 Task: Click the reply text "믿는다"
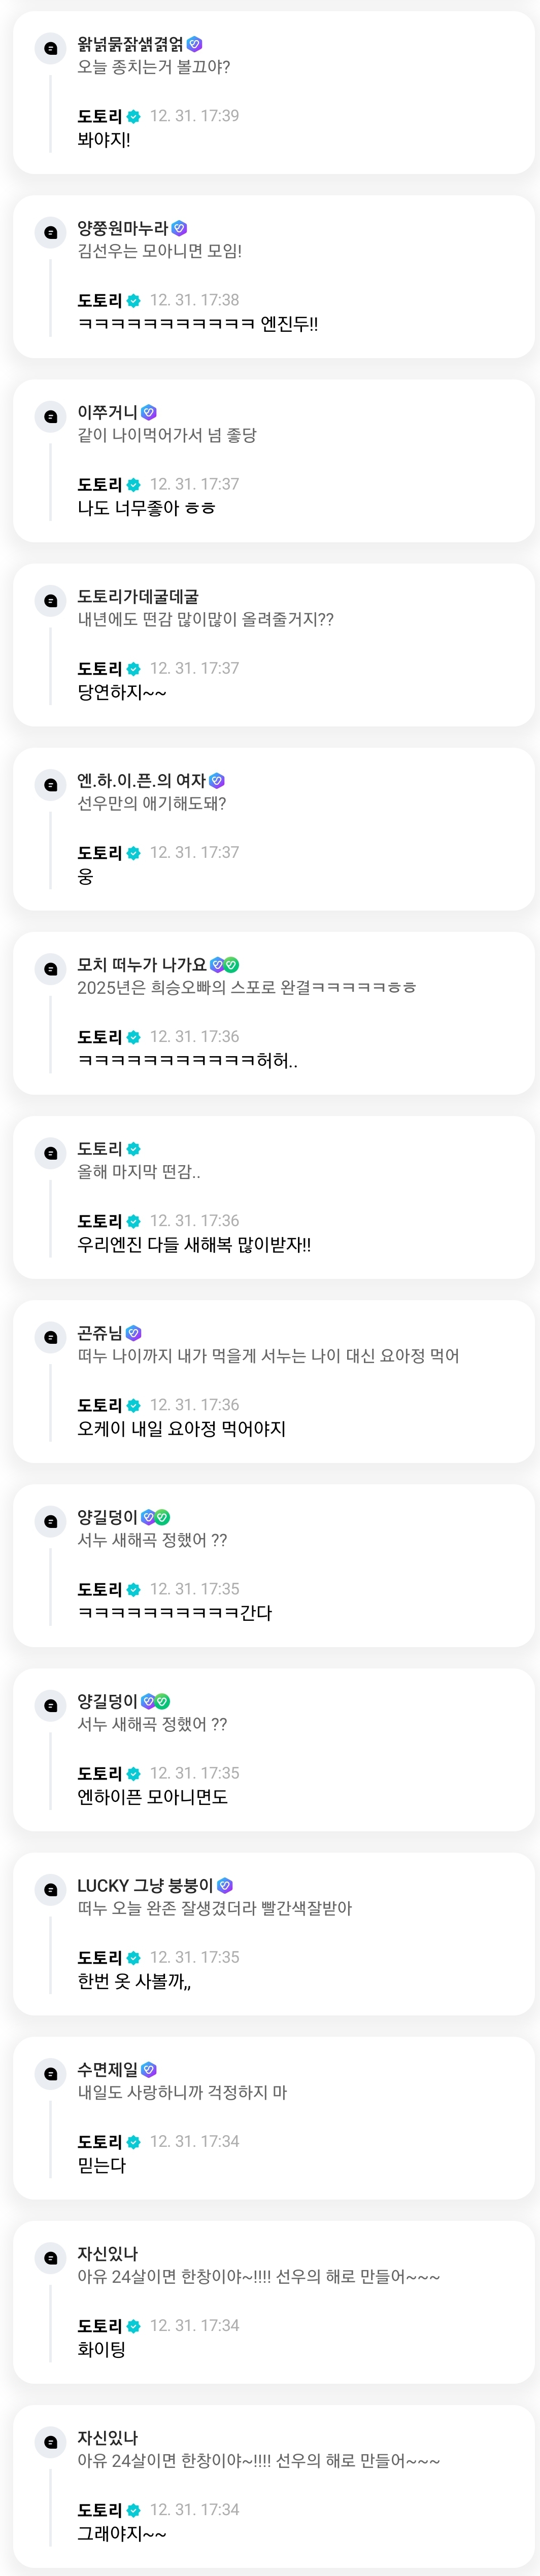coord(102,2165)
